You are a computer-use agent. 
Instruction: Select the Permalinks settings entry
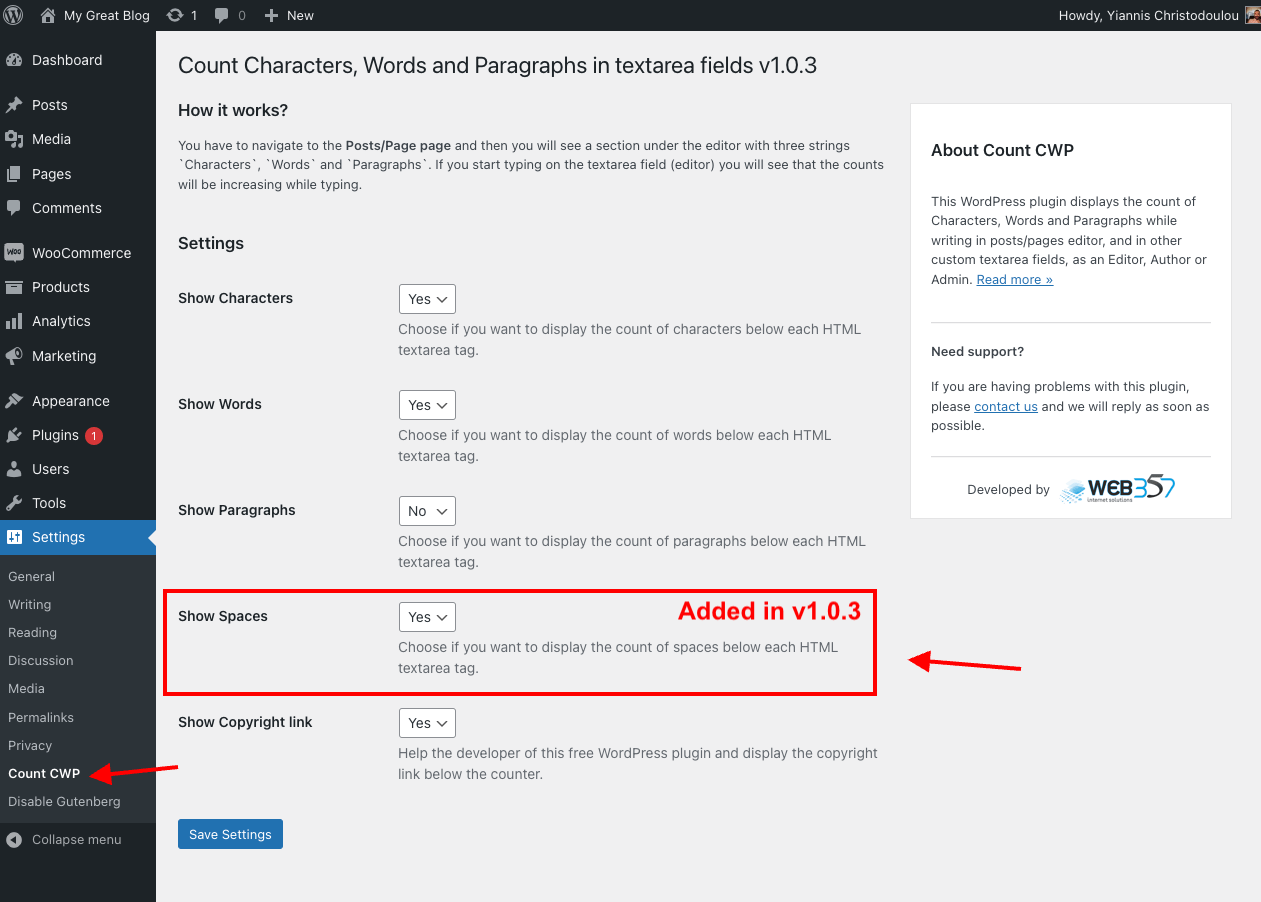point(40,717)
